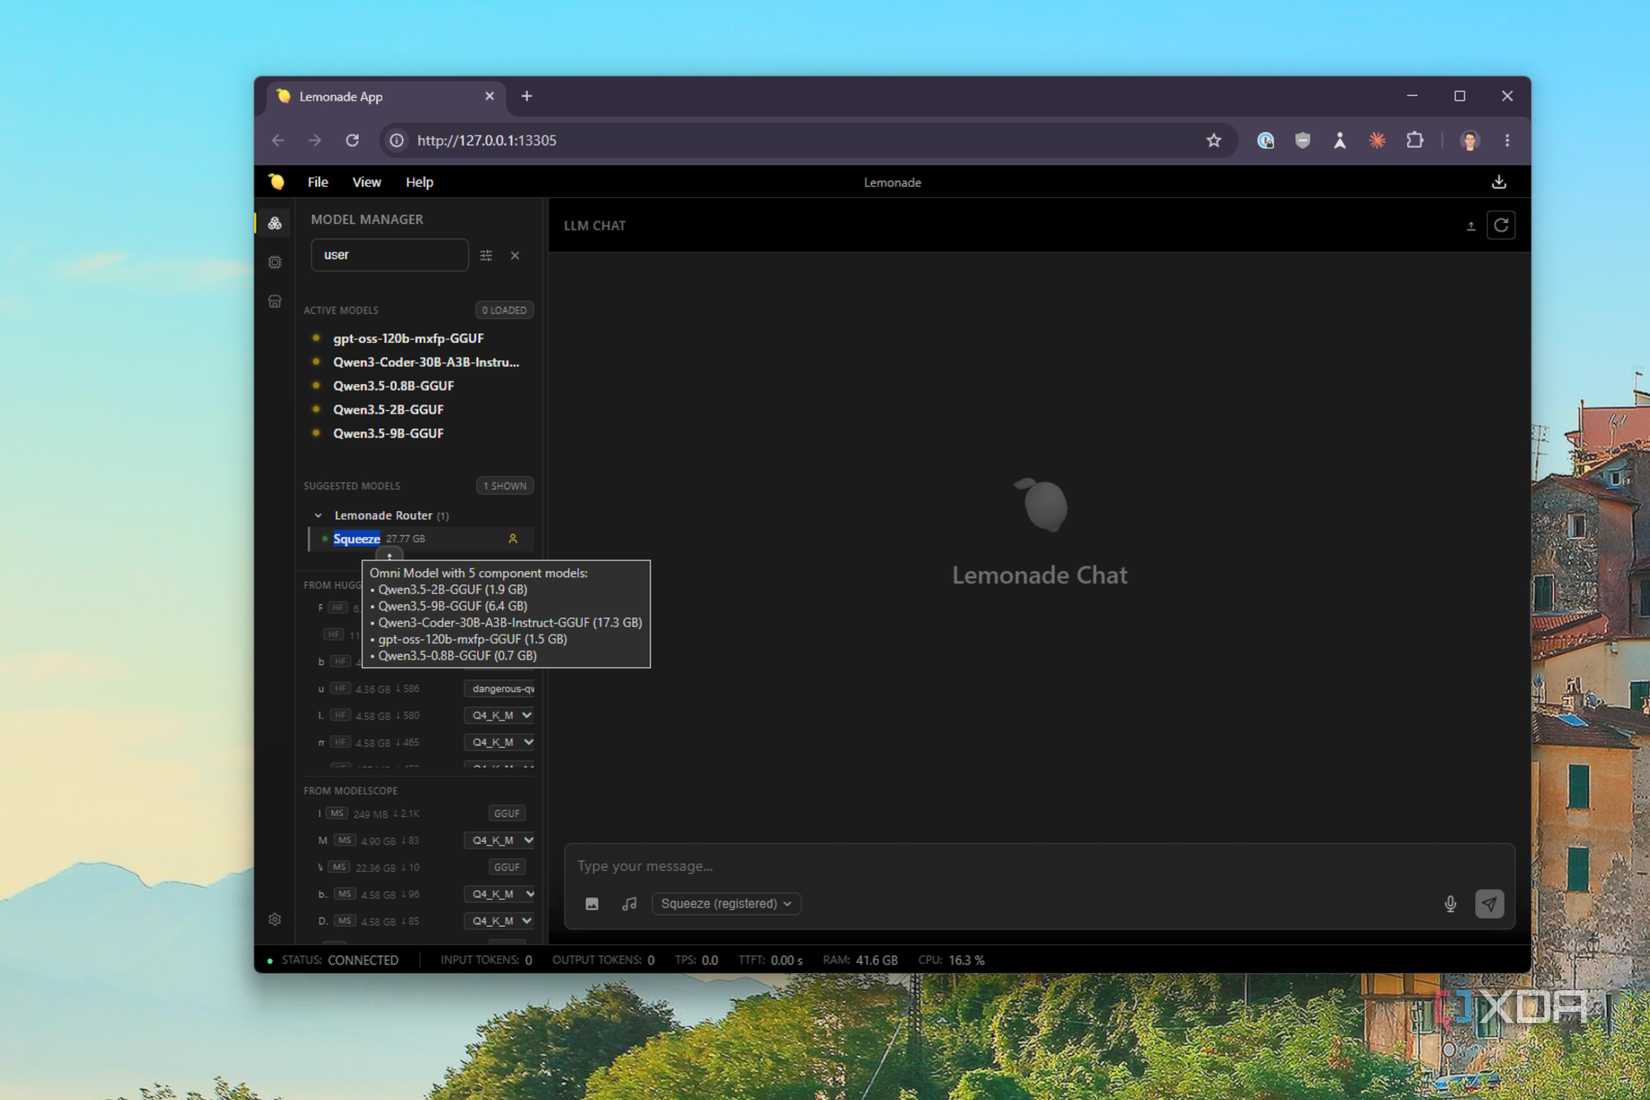The width and height of the screenshot is (1650, 1100).
Task: Open the Q4_K_M dropdown on the 580 downloads row
Action: (499, 716)
